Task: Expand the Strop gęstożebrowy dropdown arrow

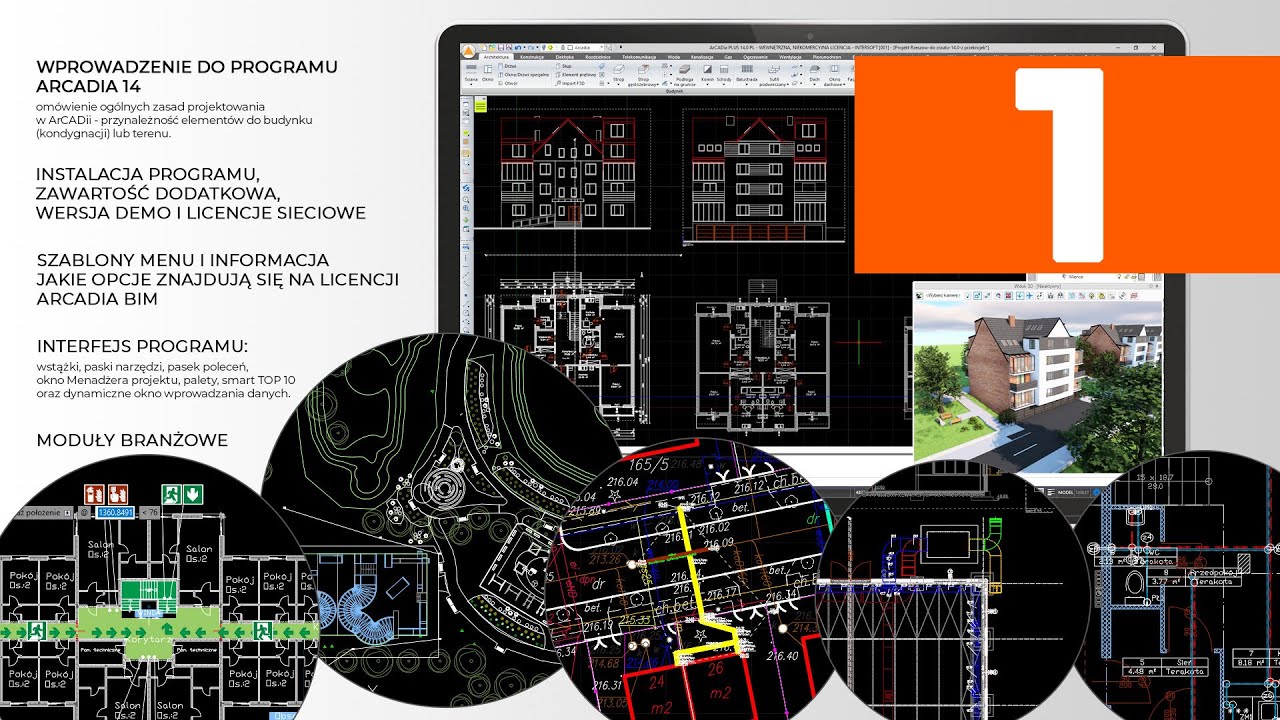Action: click(x=657, y=85)
